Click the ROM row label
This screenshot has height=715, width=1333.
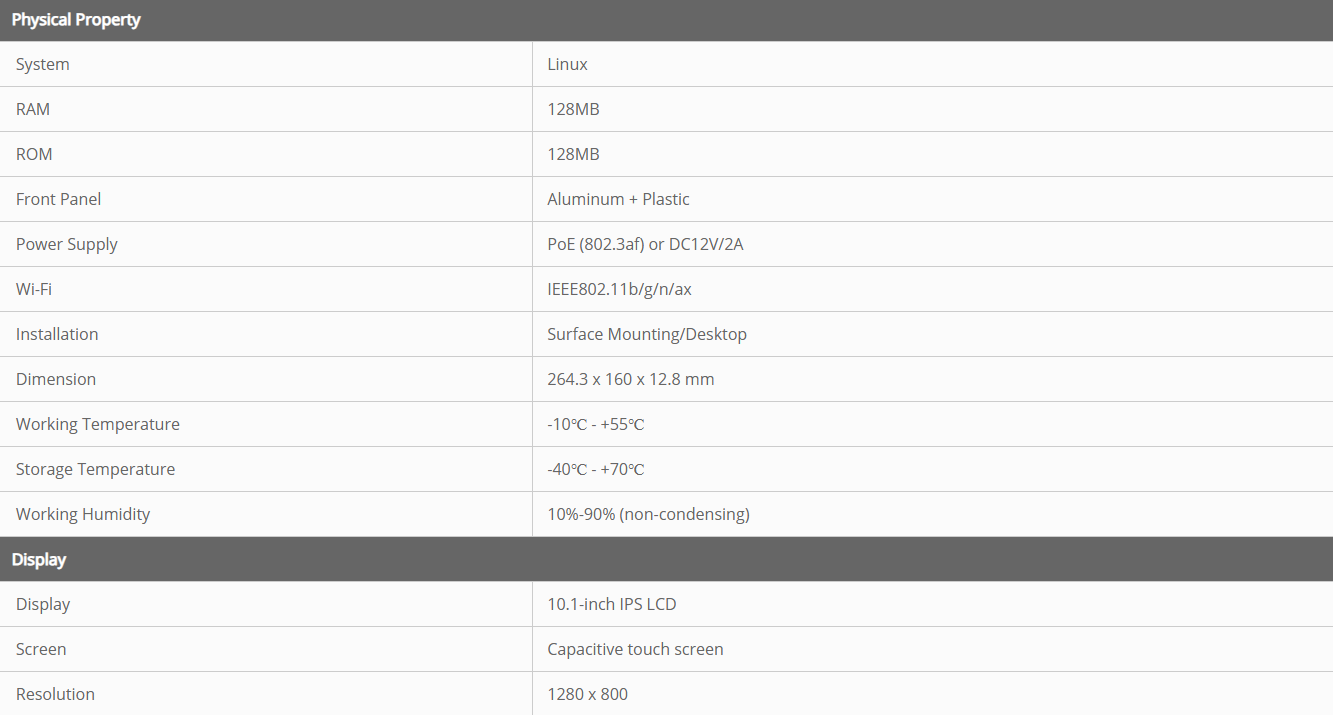tap(34, 155)
